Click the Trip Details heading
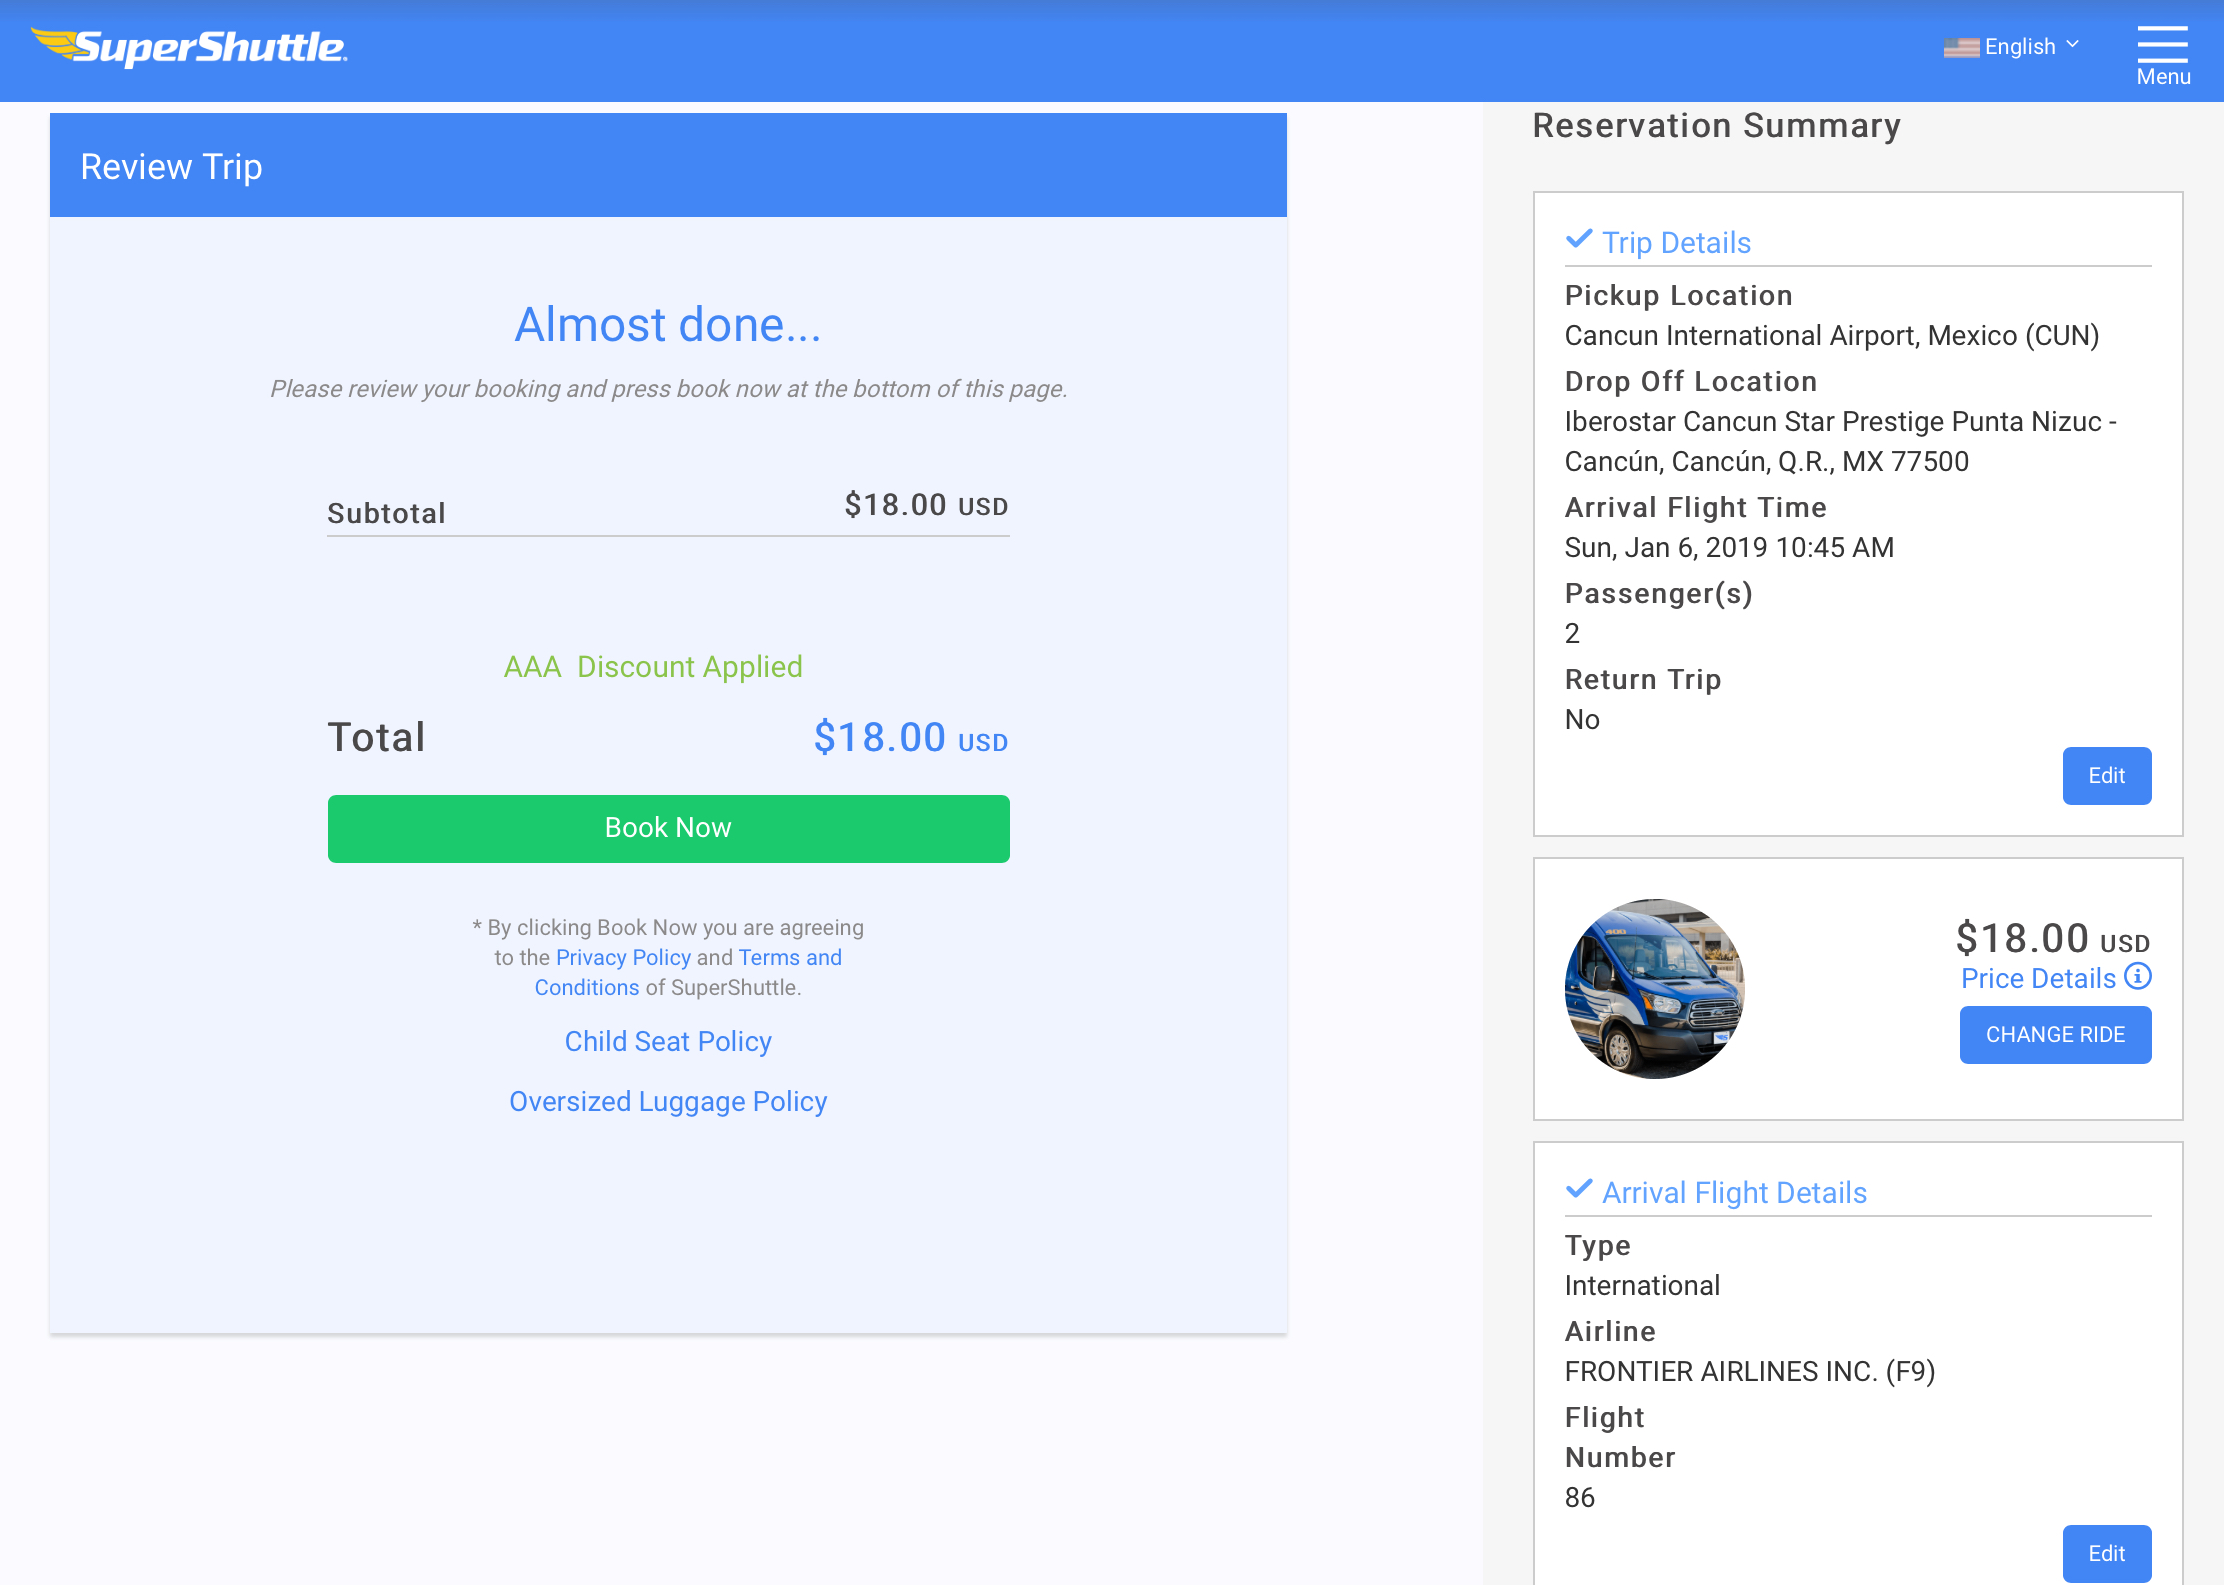 point(1676,243)
